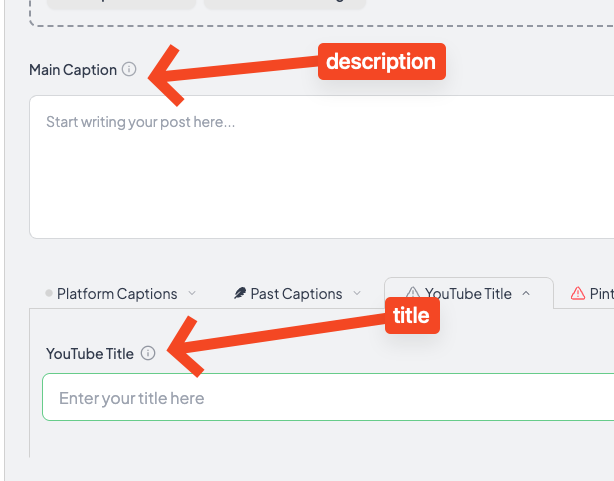Click the gray status dot before Platform Captions
The height and width of the screenshot is (481, 614).
point(49,293)
